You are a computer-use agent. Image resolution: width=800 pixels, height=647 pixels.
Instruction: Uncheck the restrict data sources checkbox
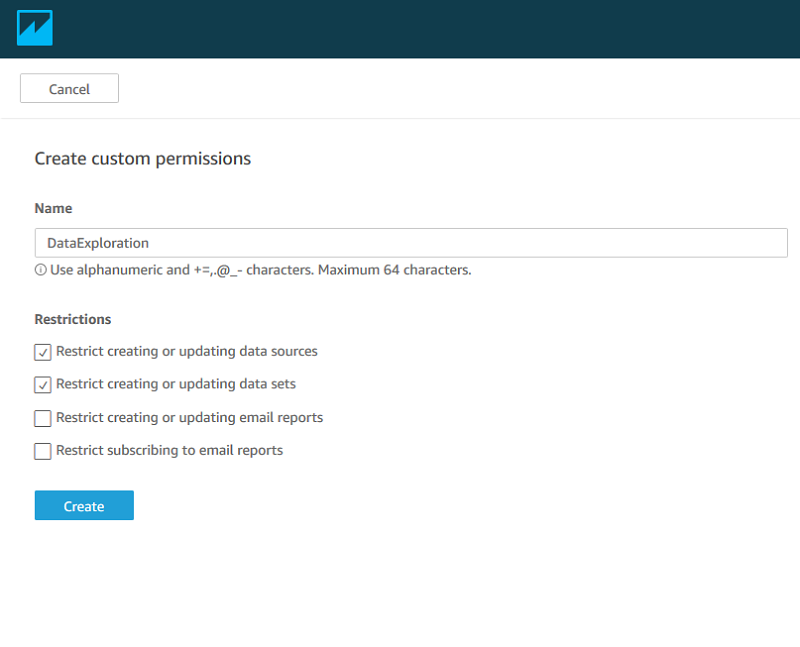pyautogui.click(x=43, y=352)
